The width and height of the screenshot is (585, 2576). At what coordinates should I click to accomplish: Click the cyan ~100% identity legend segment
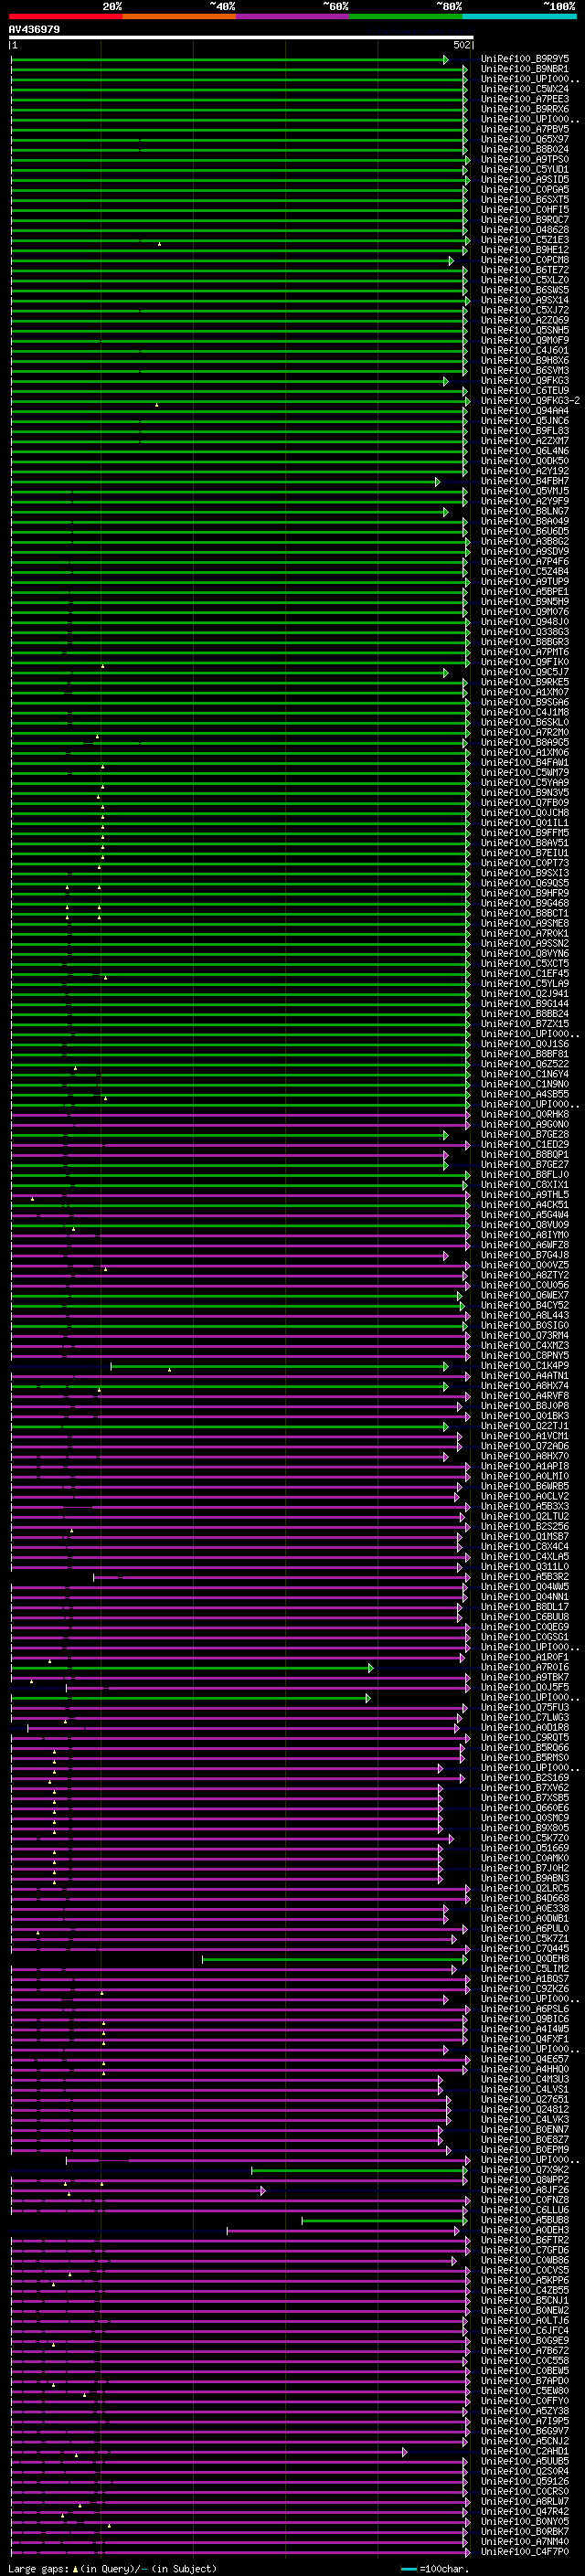(519, 16)
